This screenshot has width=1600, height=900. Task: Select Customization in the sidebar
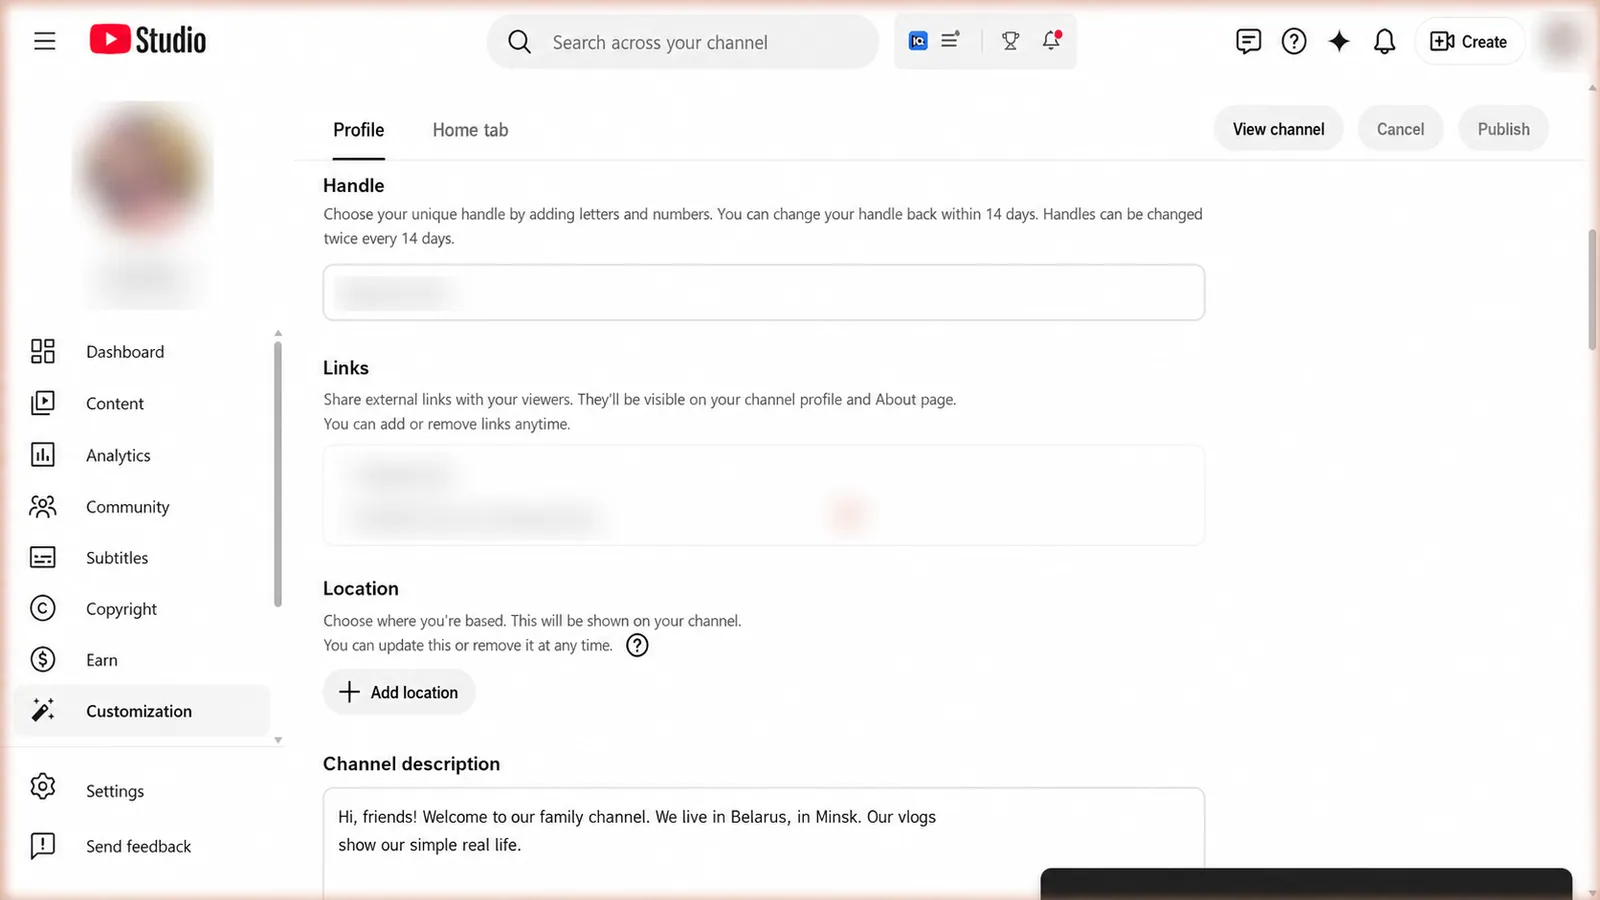142,711
